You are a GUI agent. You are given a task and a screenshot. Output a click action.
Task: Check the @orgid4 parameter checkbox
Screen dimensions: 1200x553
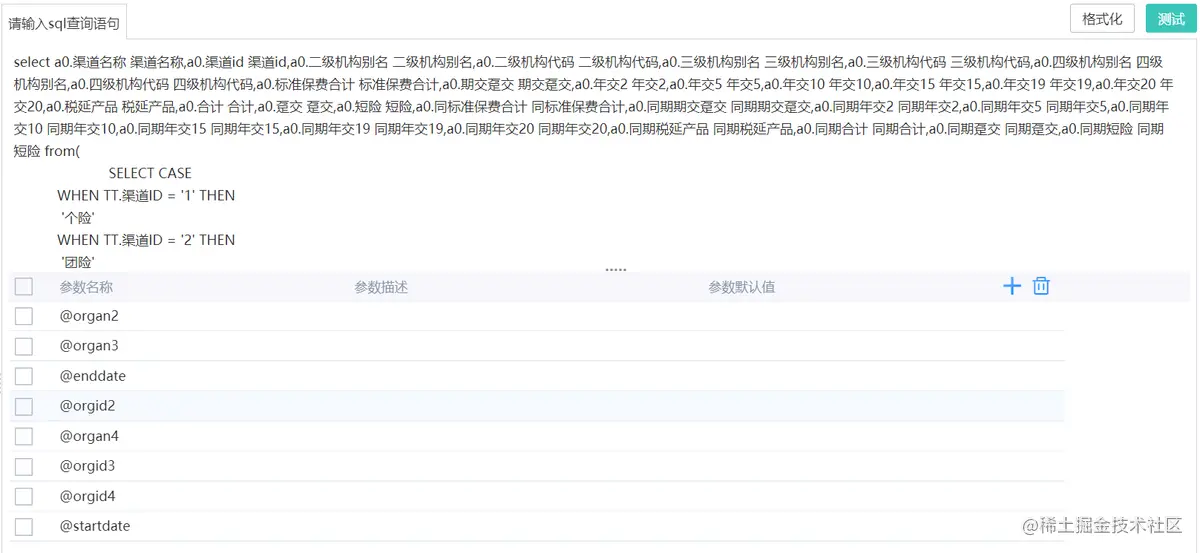(24, 496)
